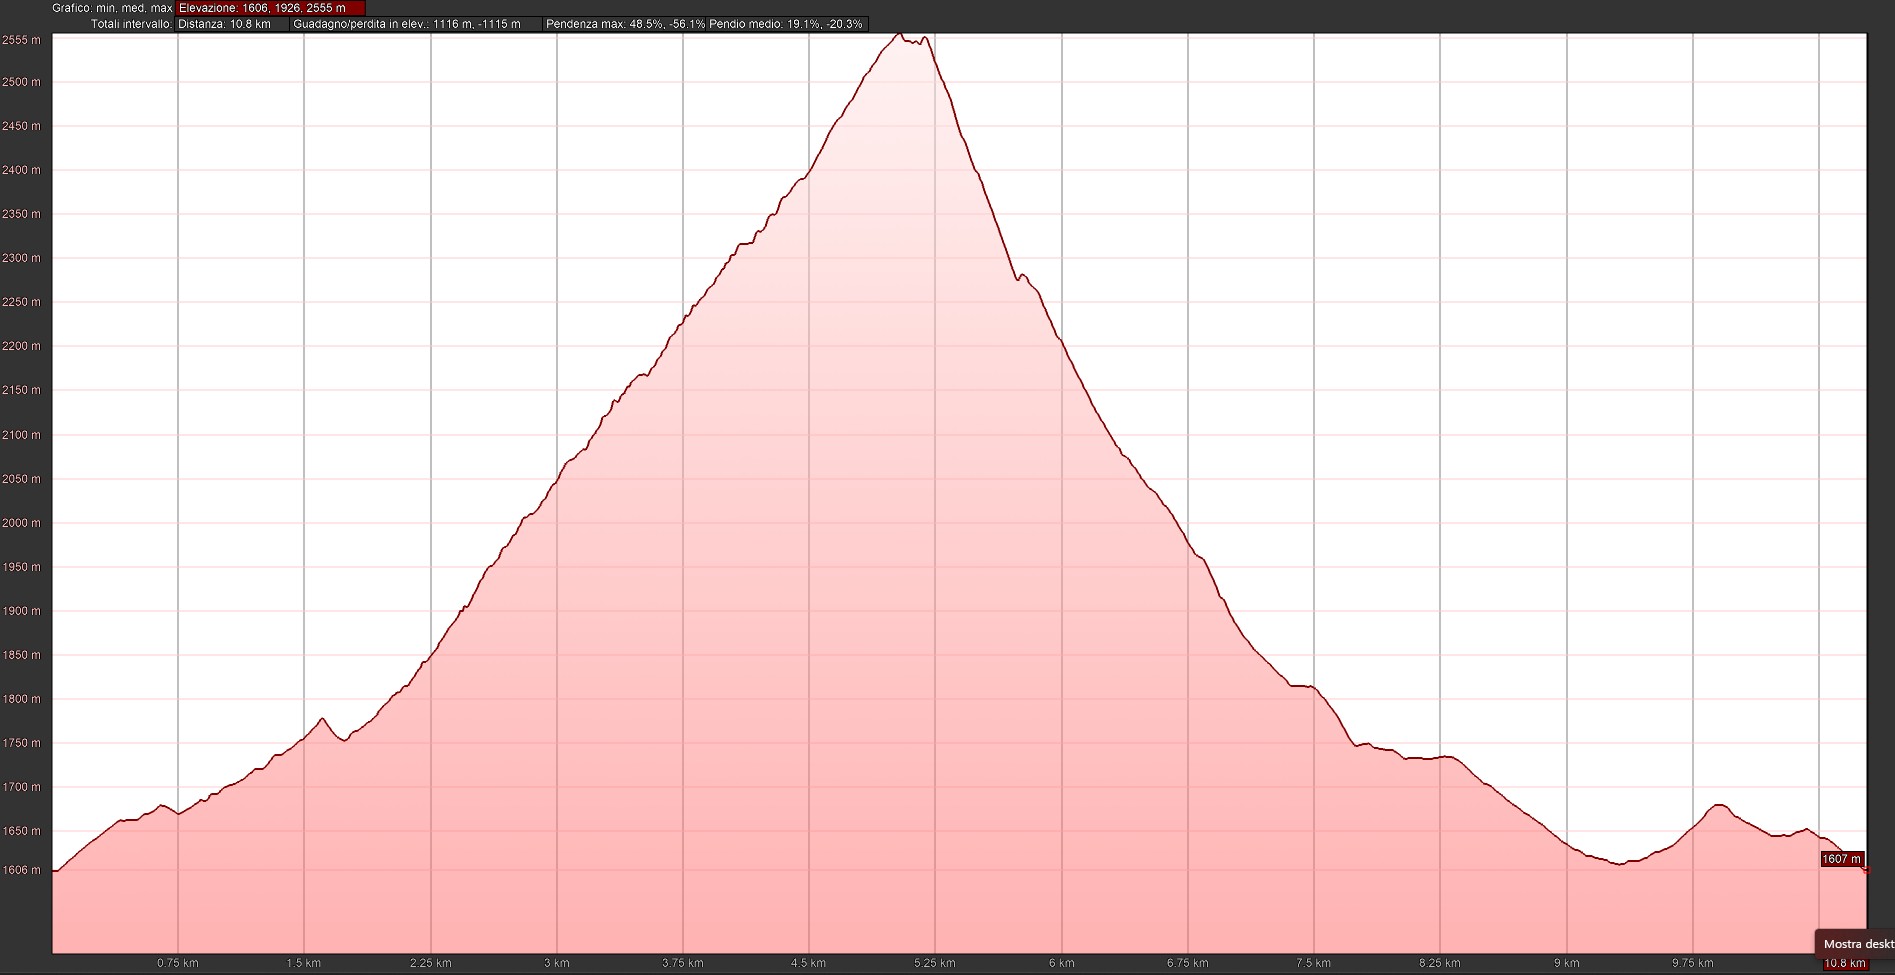Click the 3 km distance axis label
The height and width of the screenshot is (975, 1895).
pyautogui.click(x=556, y=964)
